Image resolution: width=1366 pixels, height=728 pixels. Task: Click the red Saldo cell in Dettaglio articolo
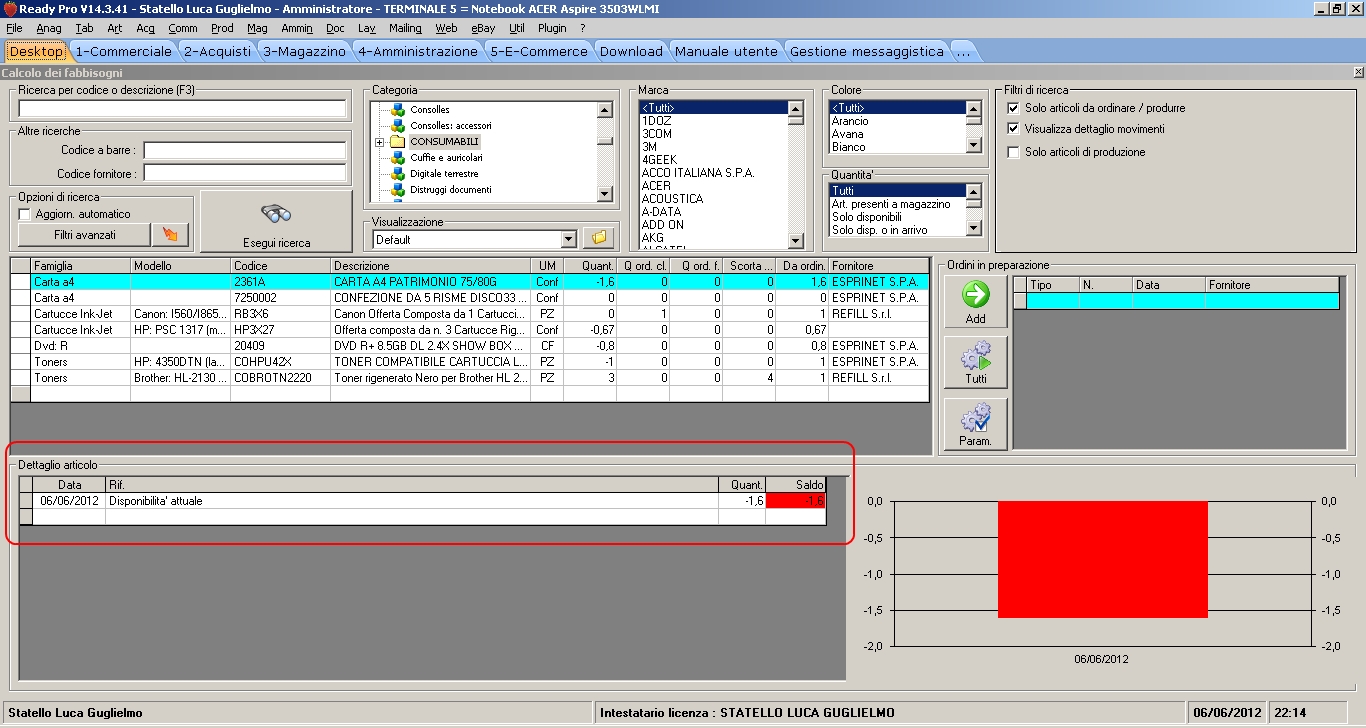point(795,501)
